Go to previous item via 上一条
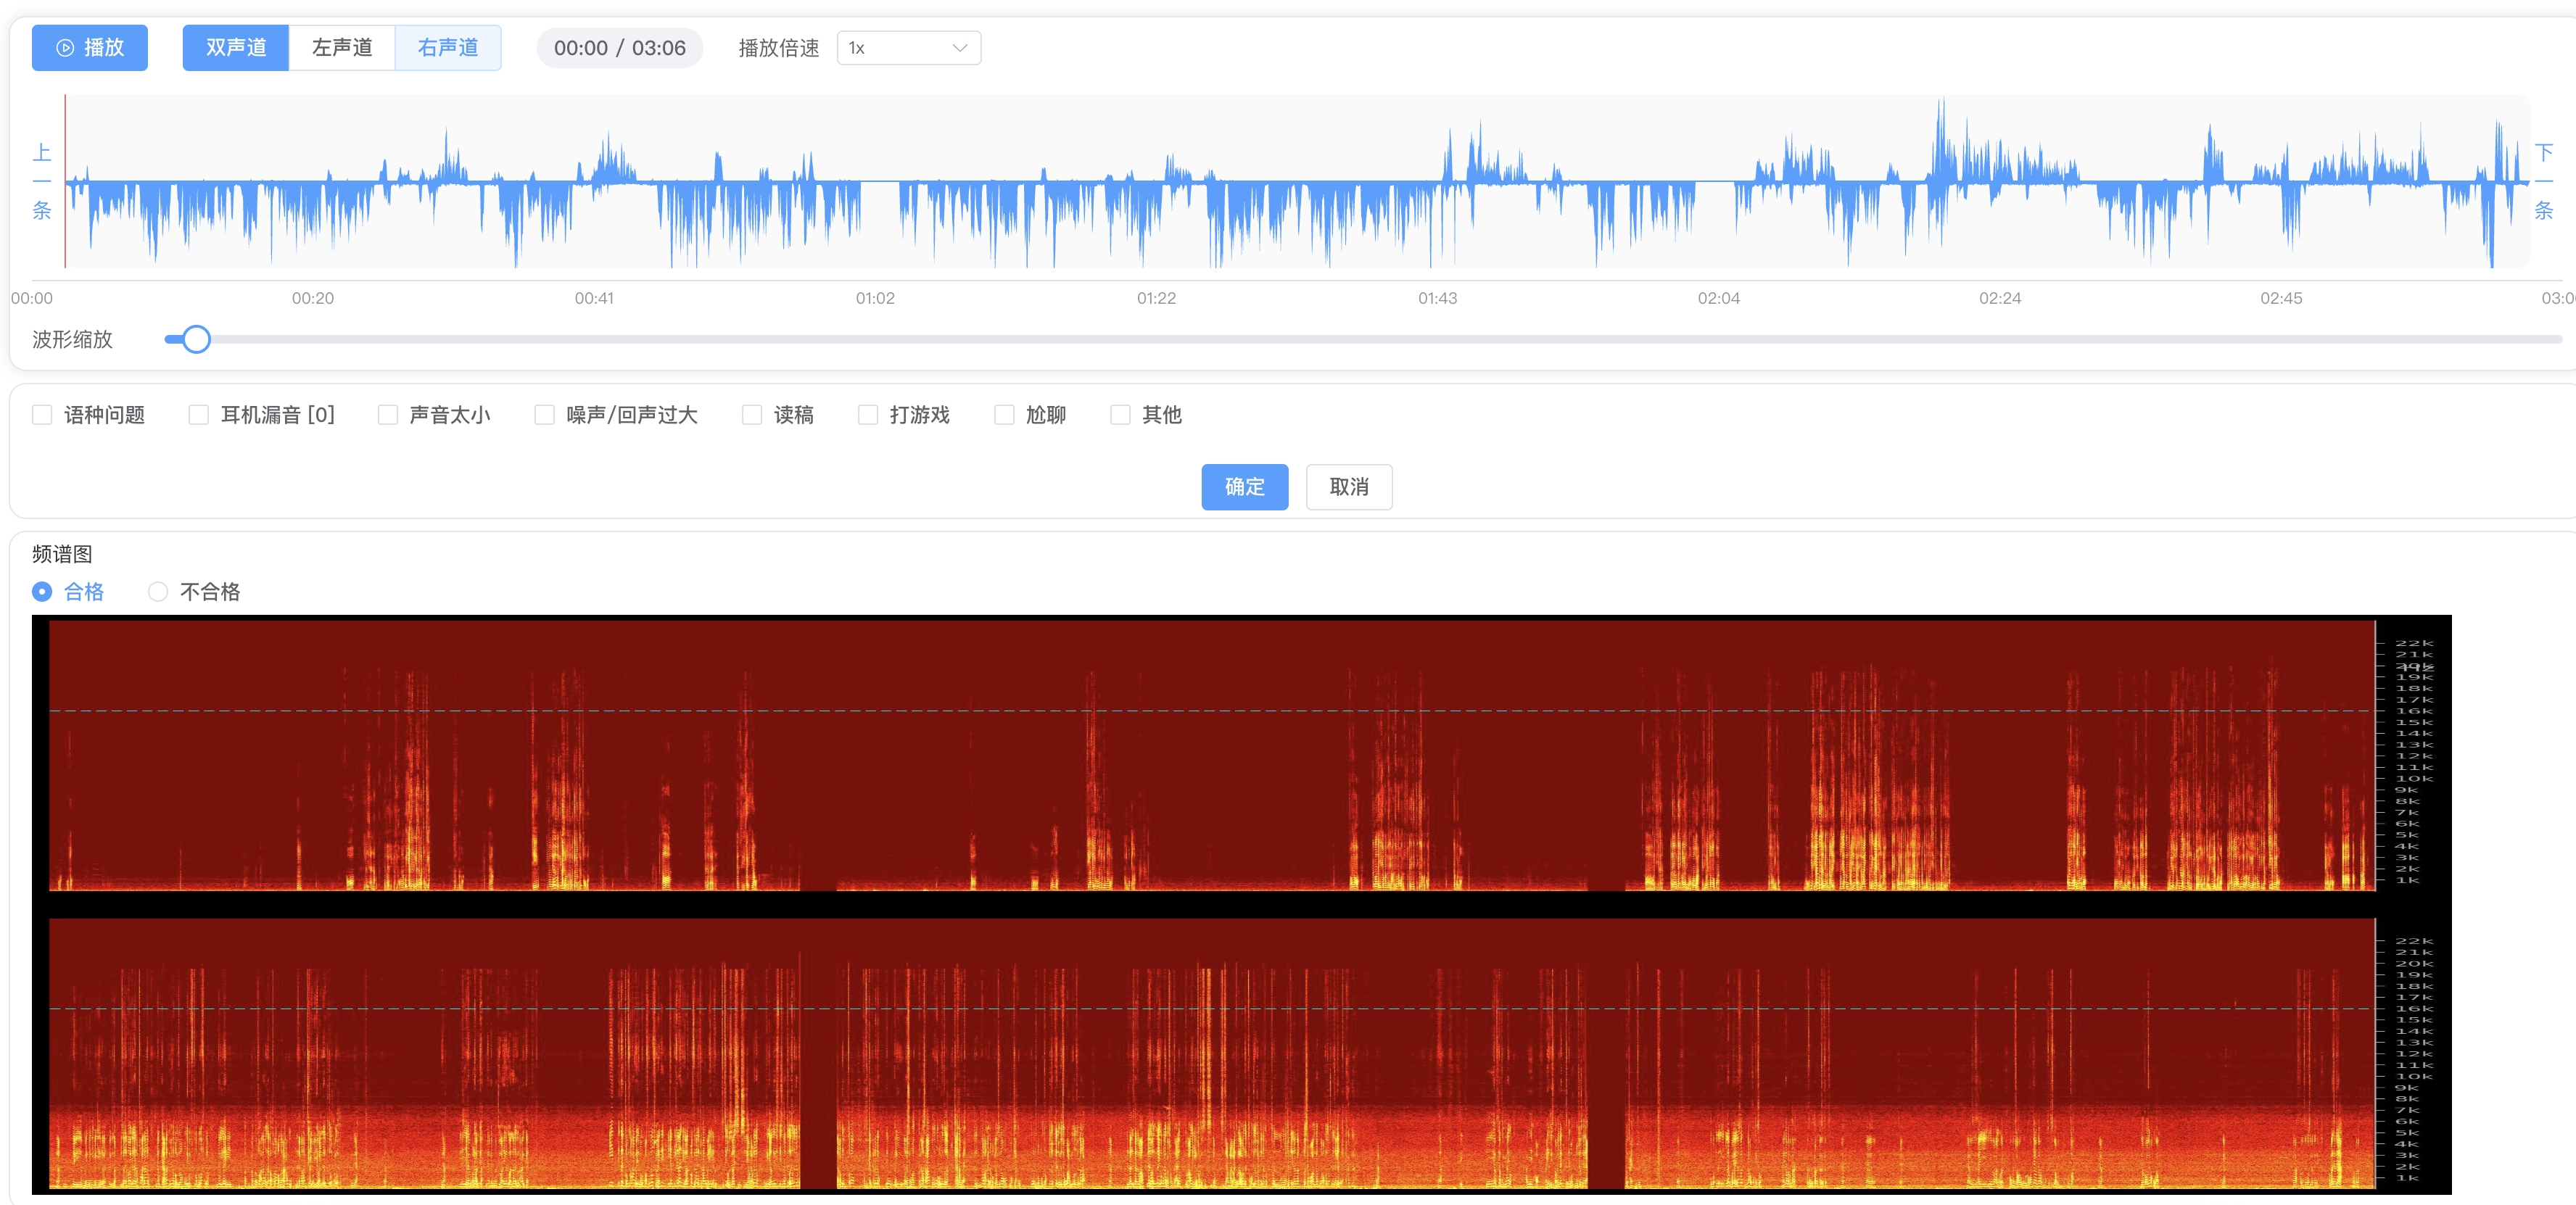2576x1205 pixels. [42, 181]
